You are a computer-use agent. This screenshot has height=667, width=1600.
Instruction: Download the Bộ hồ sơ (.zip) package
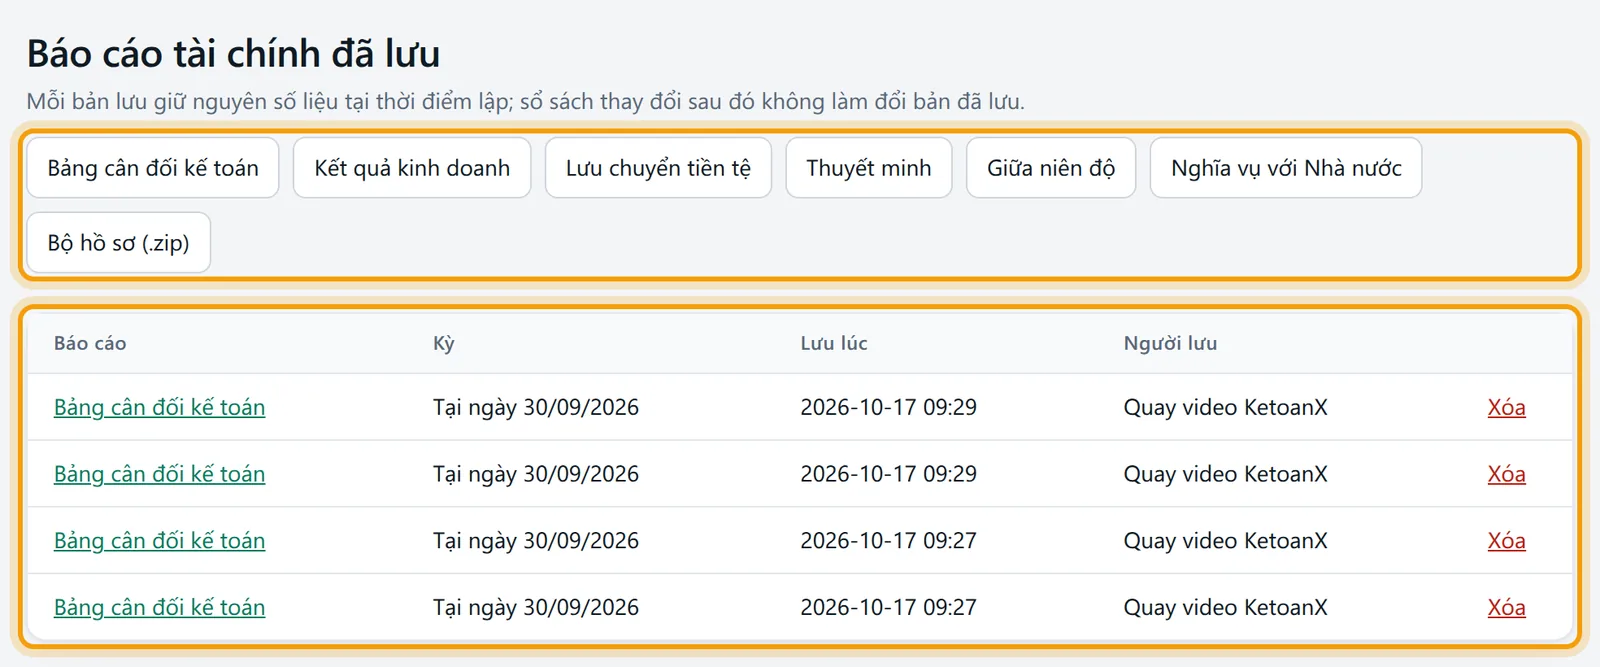pos(119,243)
